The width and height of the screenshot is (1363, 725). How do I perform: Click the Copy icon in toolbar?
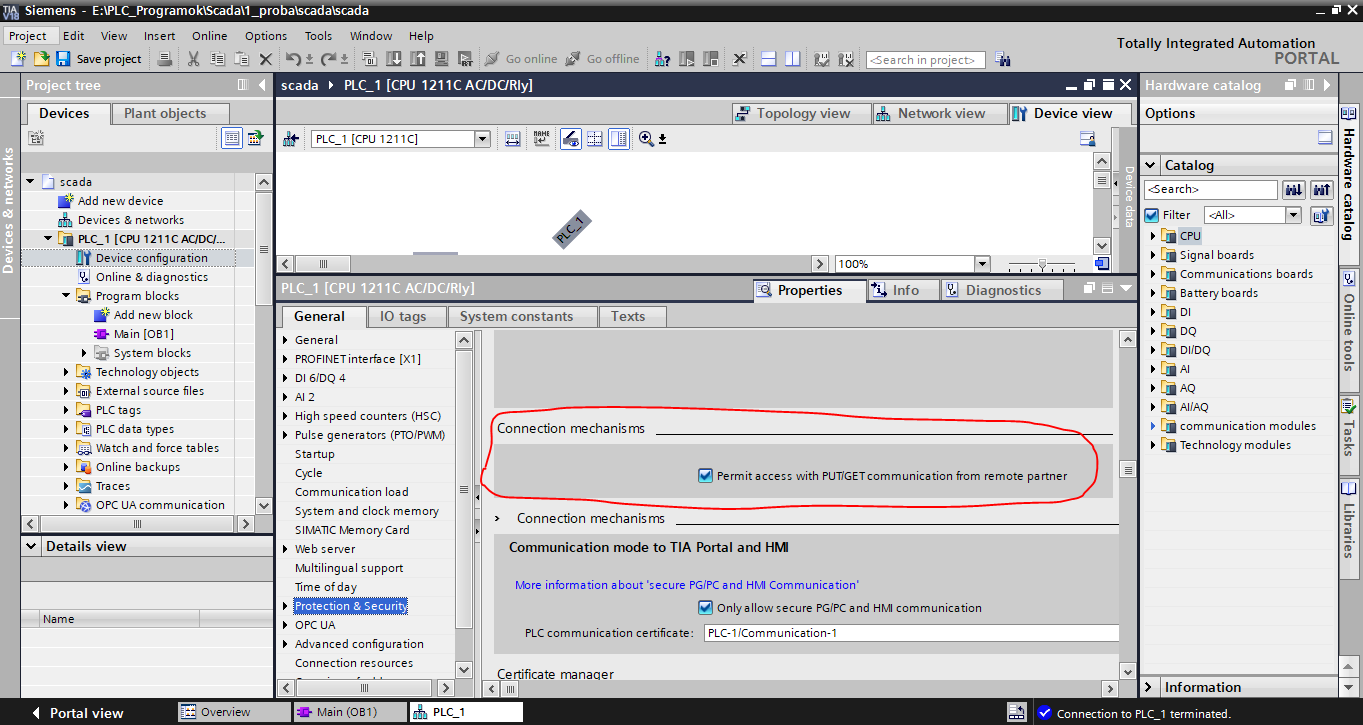tap(217, 59)
